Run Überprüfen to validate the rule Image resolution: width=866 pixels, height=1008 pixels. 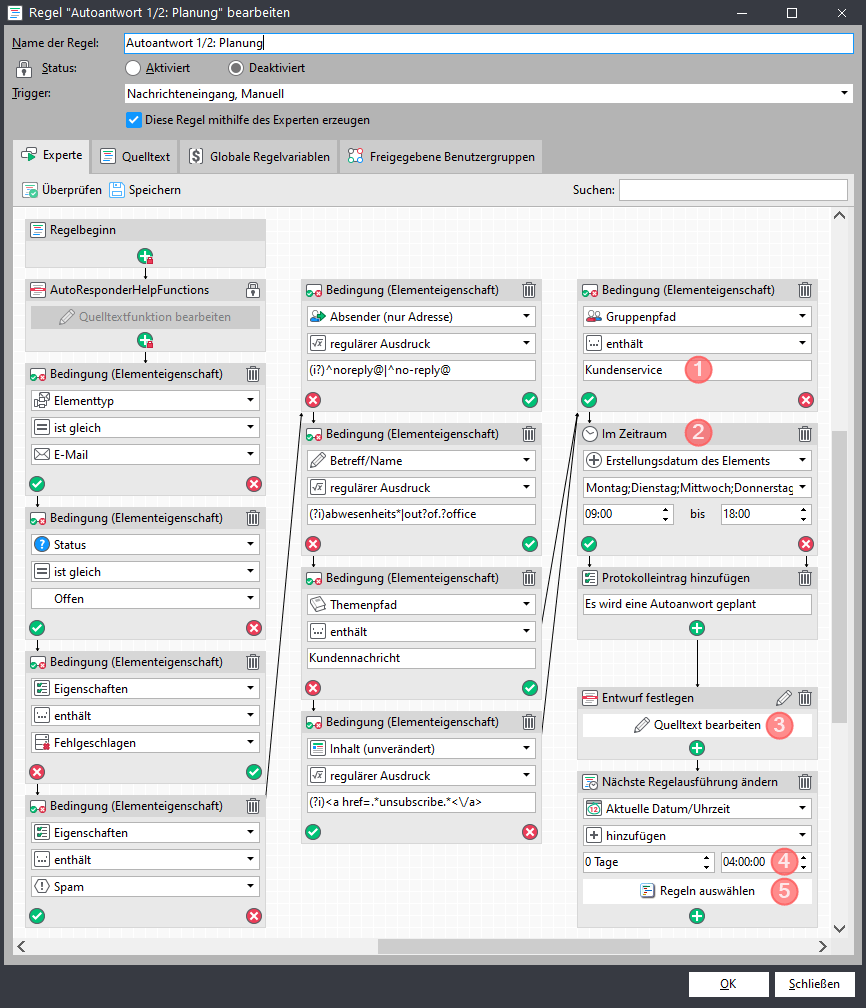62,190
